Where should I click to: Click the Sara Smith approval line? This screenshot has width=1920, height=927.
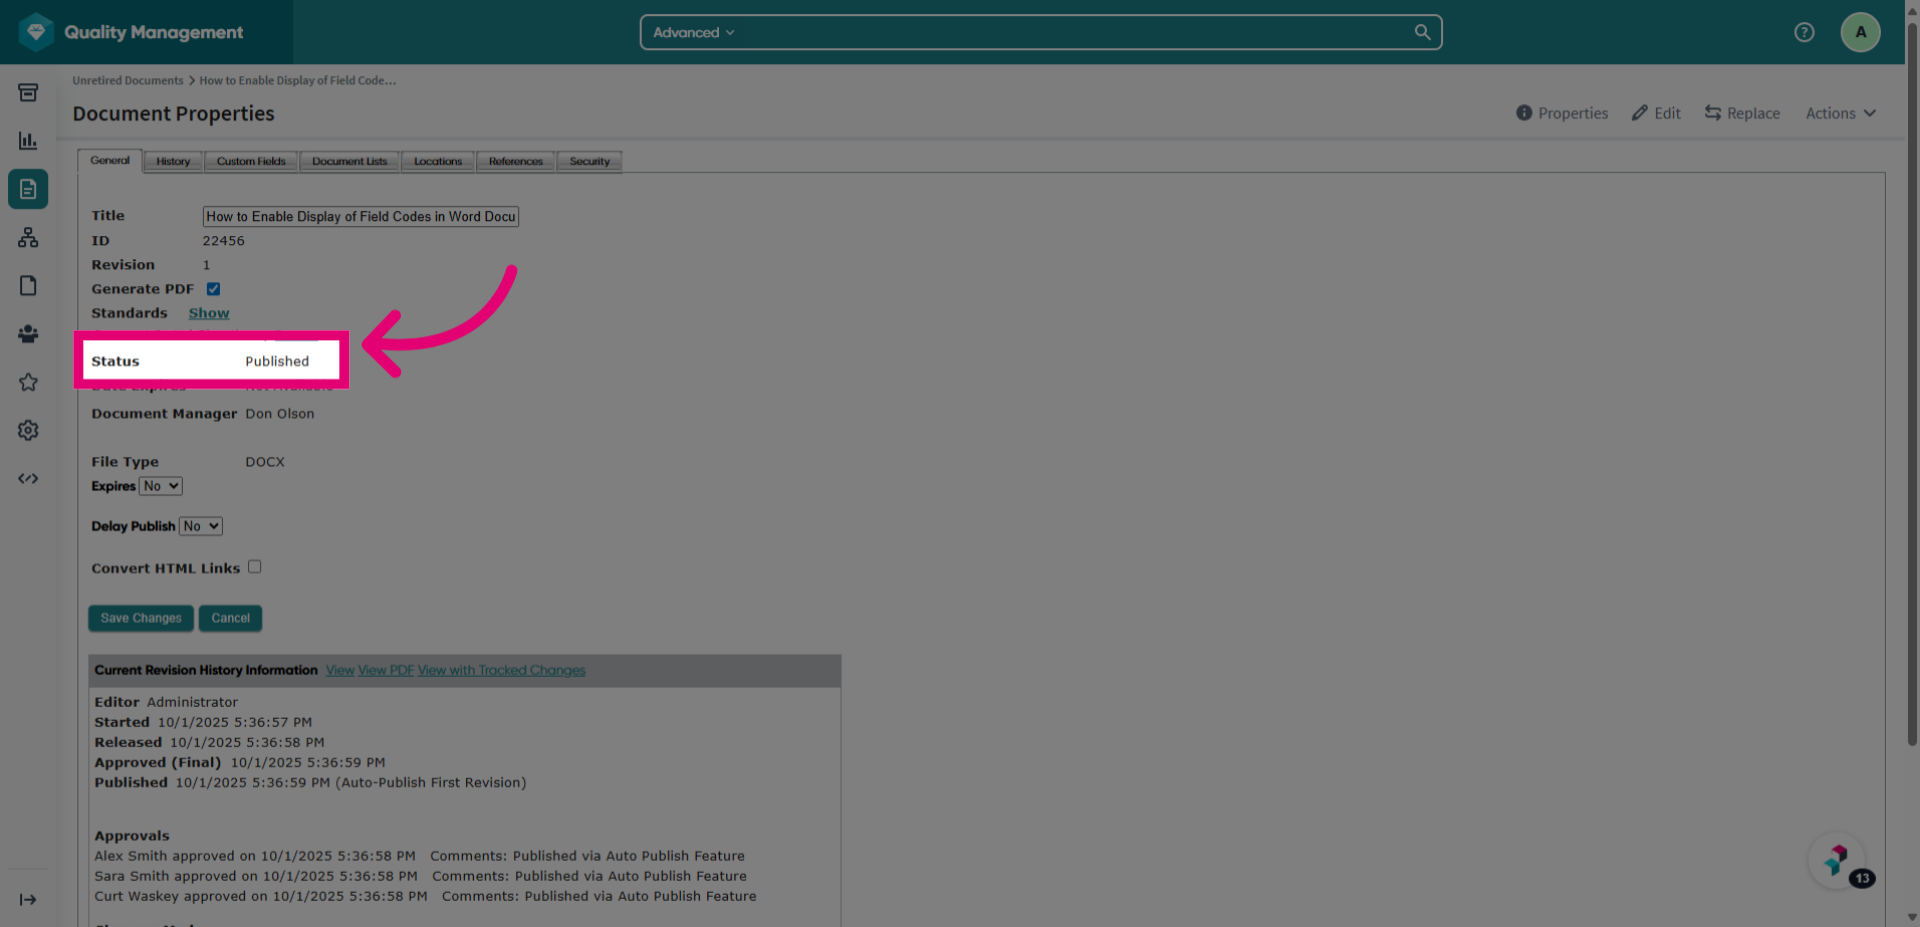420,876
